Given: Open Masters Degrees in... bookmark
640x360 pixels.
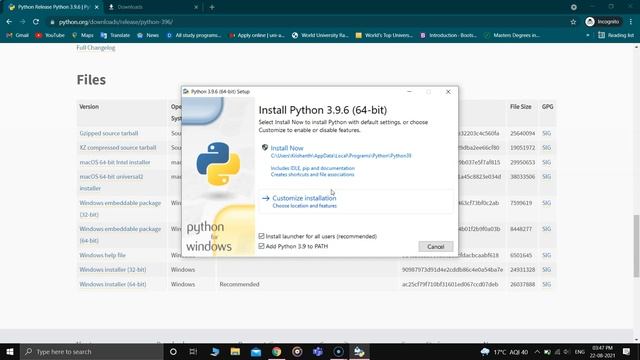Looking at the screenshot, I should pos(512,36).
